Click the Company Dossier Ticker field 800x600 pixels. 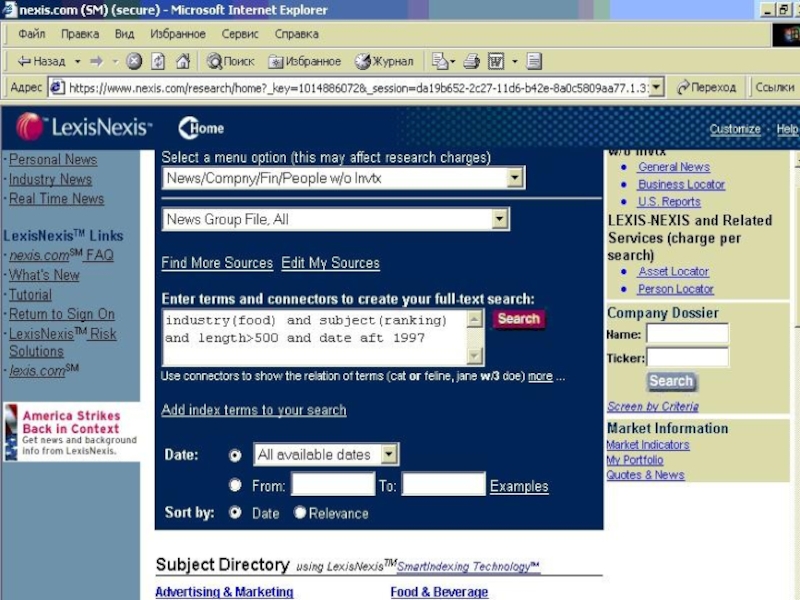point(687,358)
